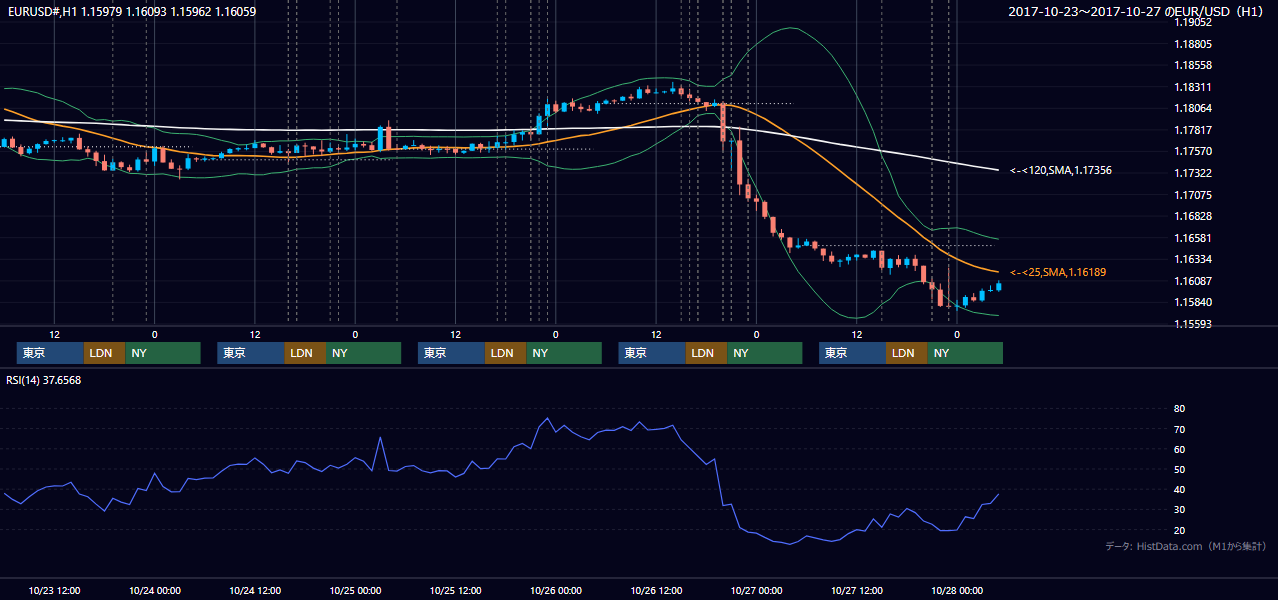
Task: Click price axis value 1.19052
Action: pos(1193,22)
